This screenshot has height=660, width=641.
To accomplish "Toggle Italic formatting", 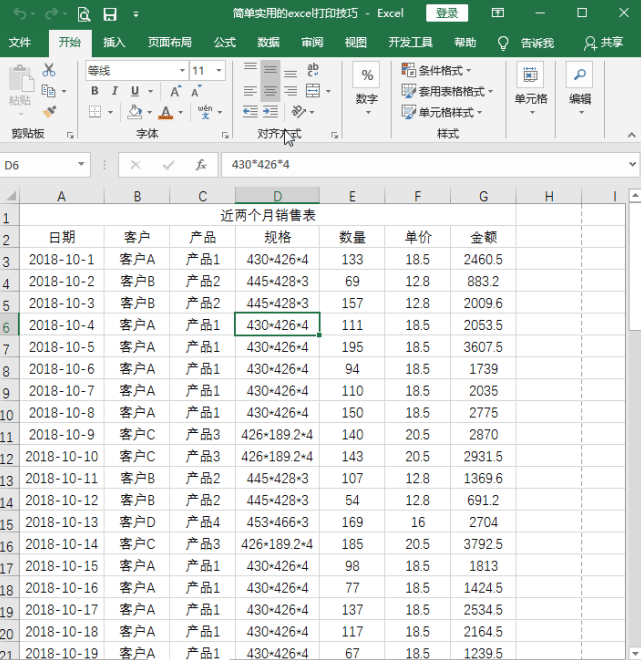I will pos(114,91).
